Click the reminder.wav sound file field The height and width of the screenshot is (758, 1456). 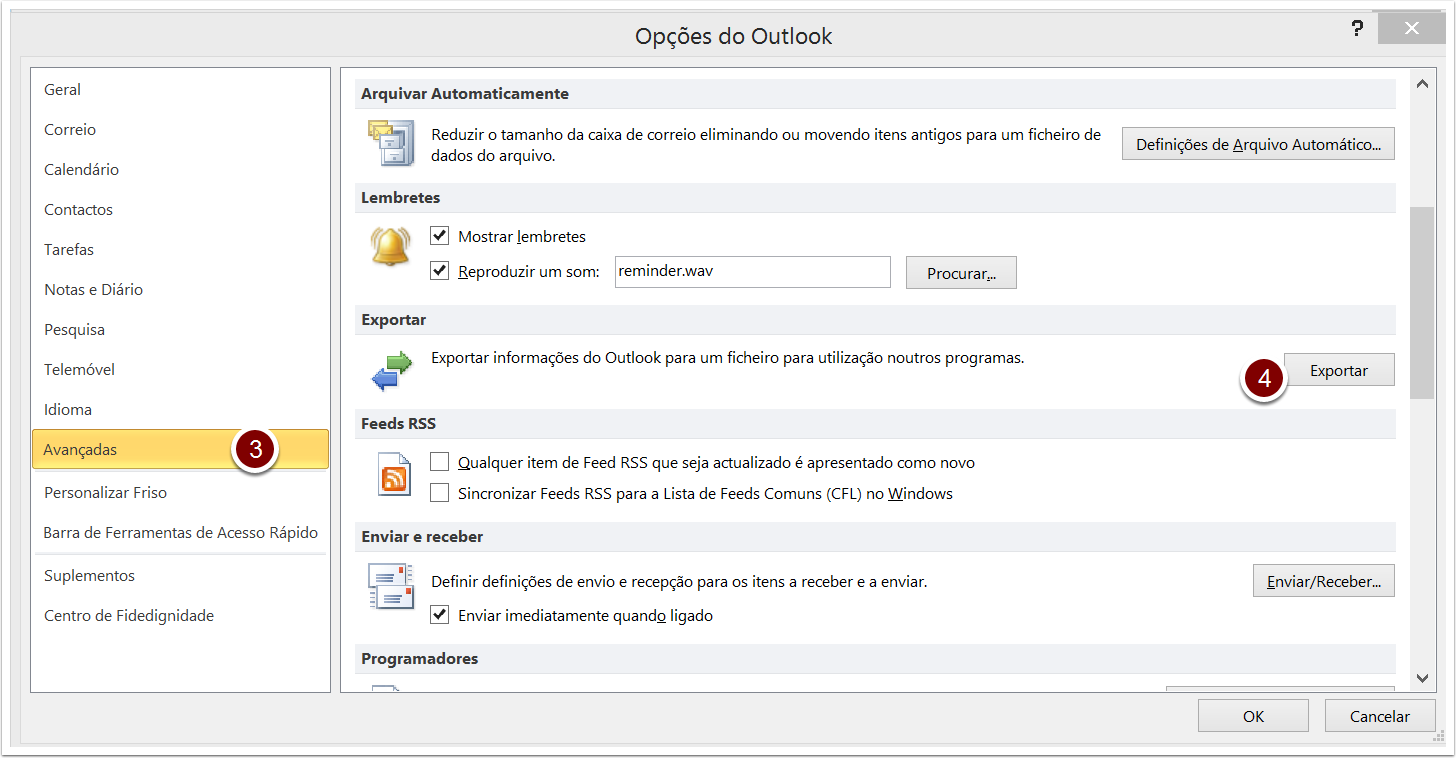752,272
